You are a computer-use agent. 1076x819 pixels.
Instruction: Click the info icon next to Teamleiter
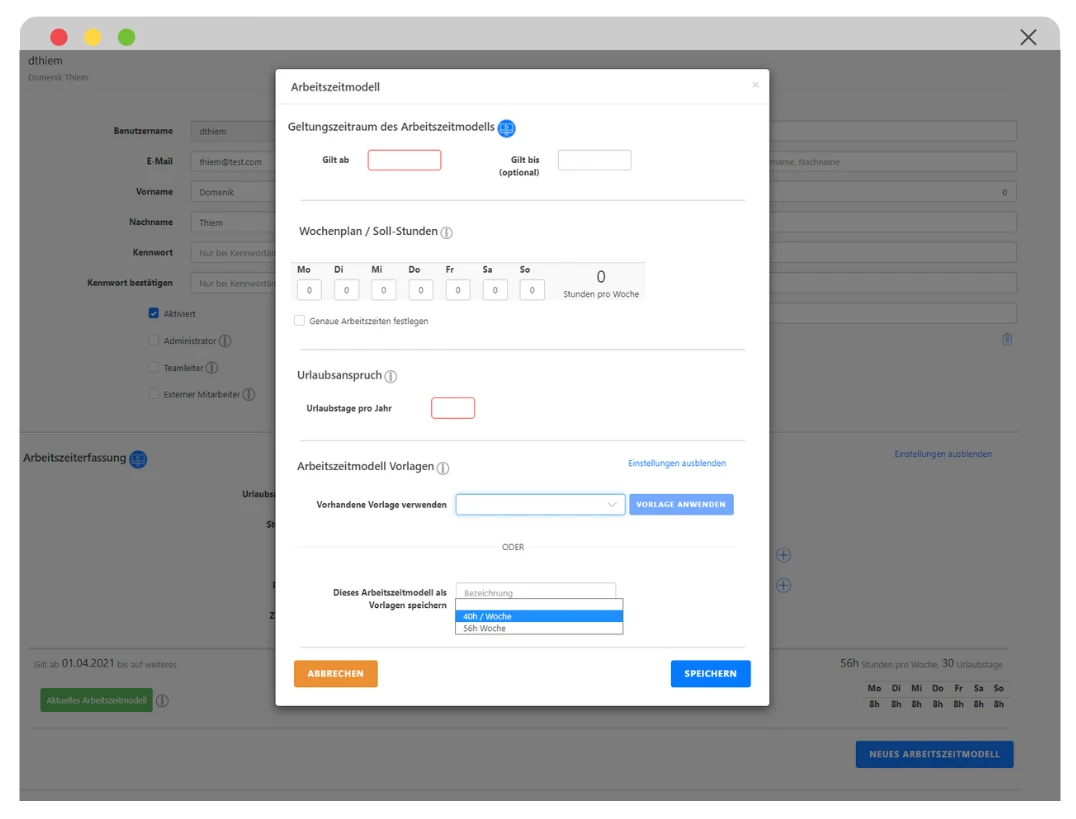coord(212,368)
